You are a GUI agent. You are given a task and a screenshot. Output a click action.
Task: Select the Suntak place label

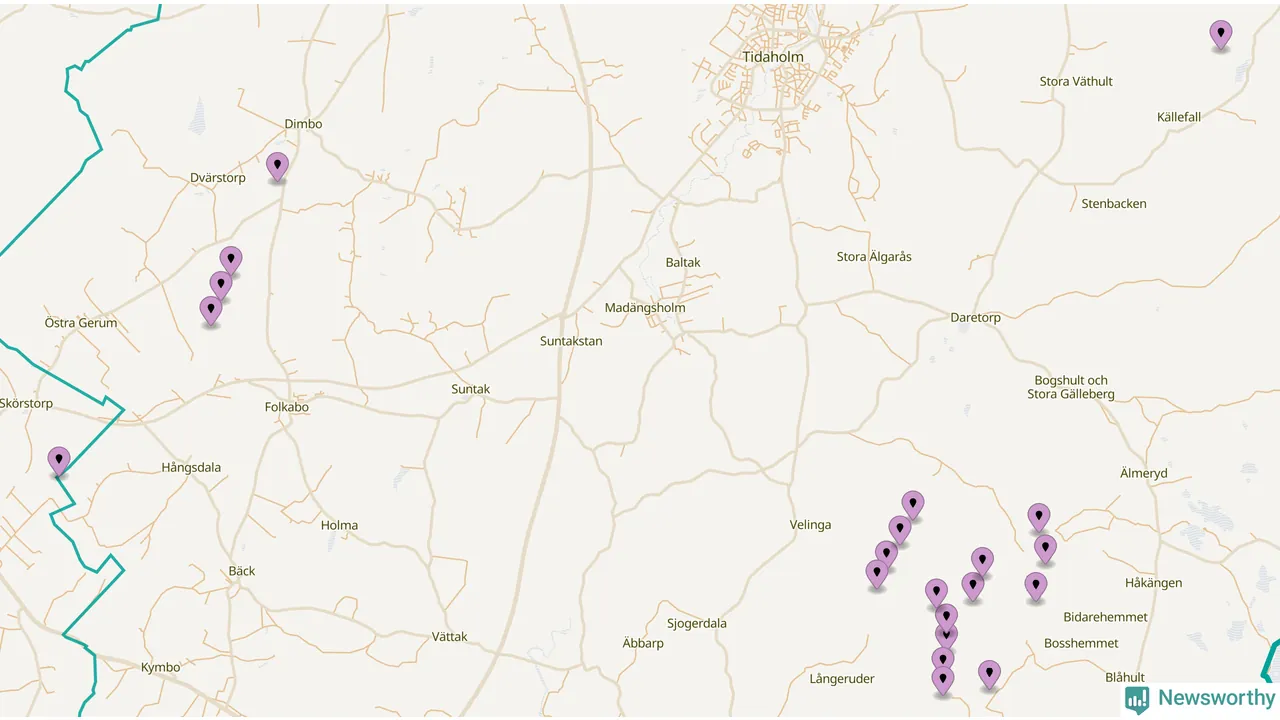pos(470,389)
